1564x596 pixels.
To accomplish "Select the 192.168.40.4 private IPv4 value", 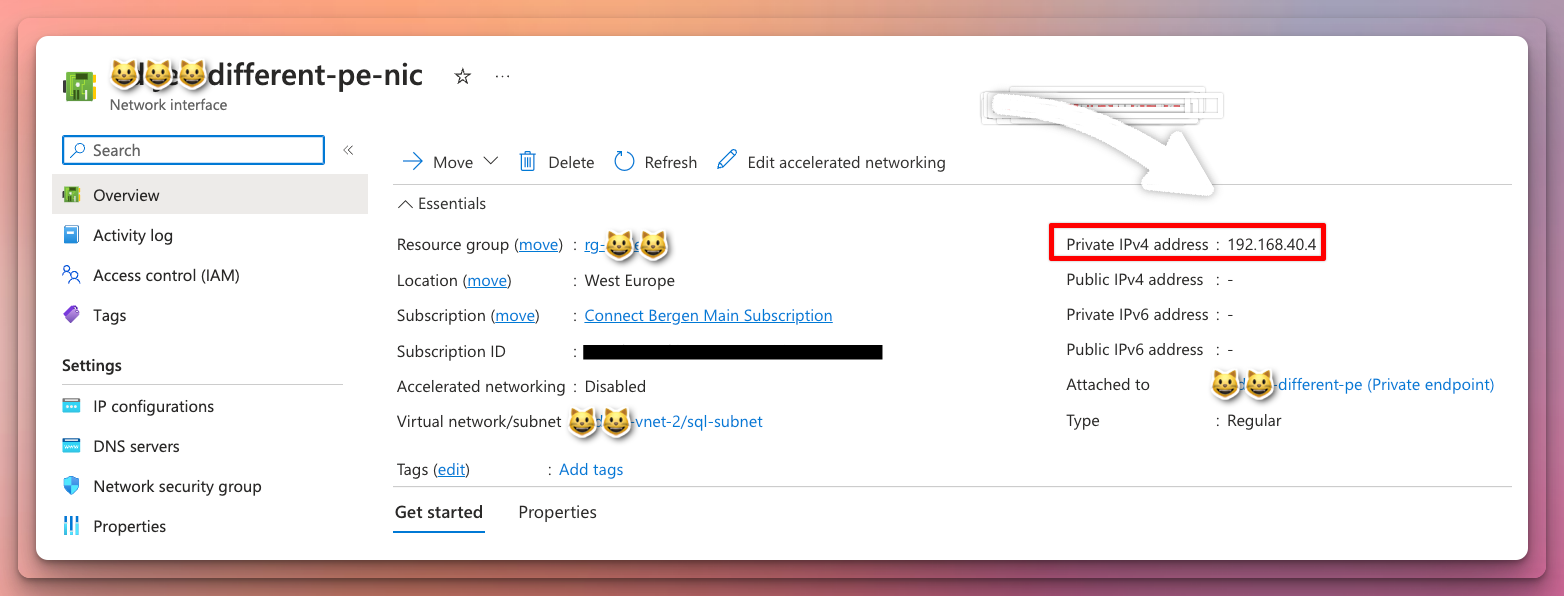I will pos(1272,244).
